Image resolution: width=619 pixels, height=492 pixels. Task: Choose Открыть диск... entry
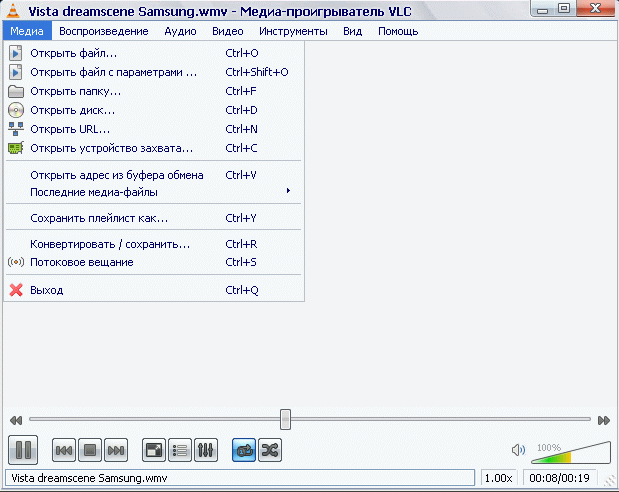pyautogui.click(x=154, y=110)
